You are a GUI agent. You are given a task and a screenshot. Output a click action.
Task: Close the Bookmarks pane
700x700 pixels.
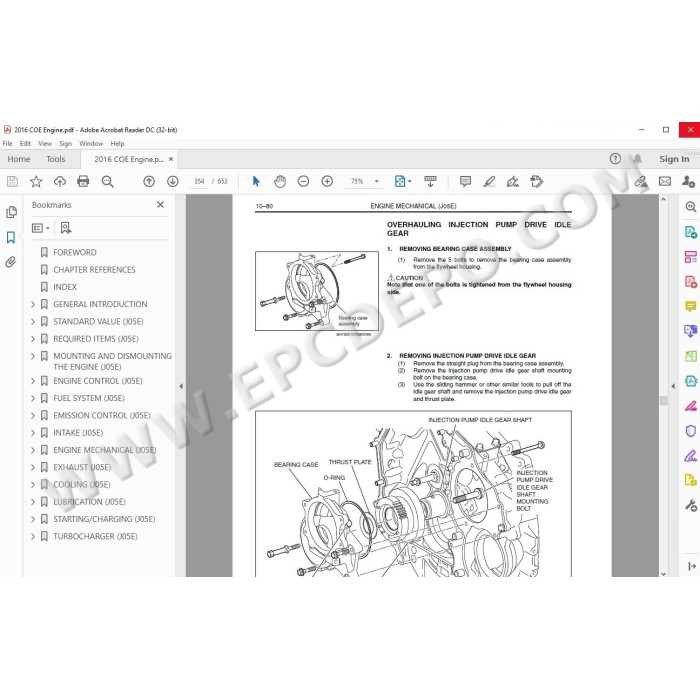click(x=160, y=204)
